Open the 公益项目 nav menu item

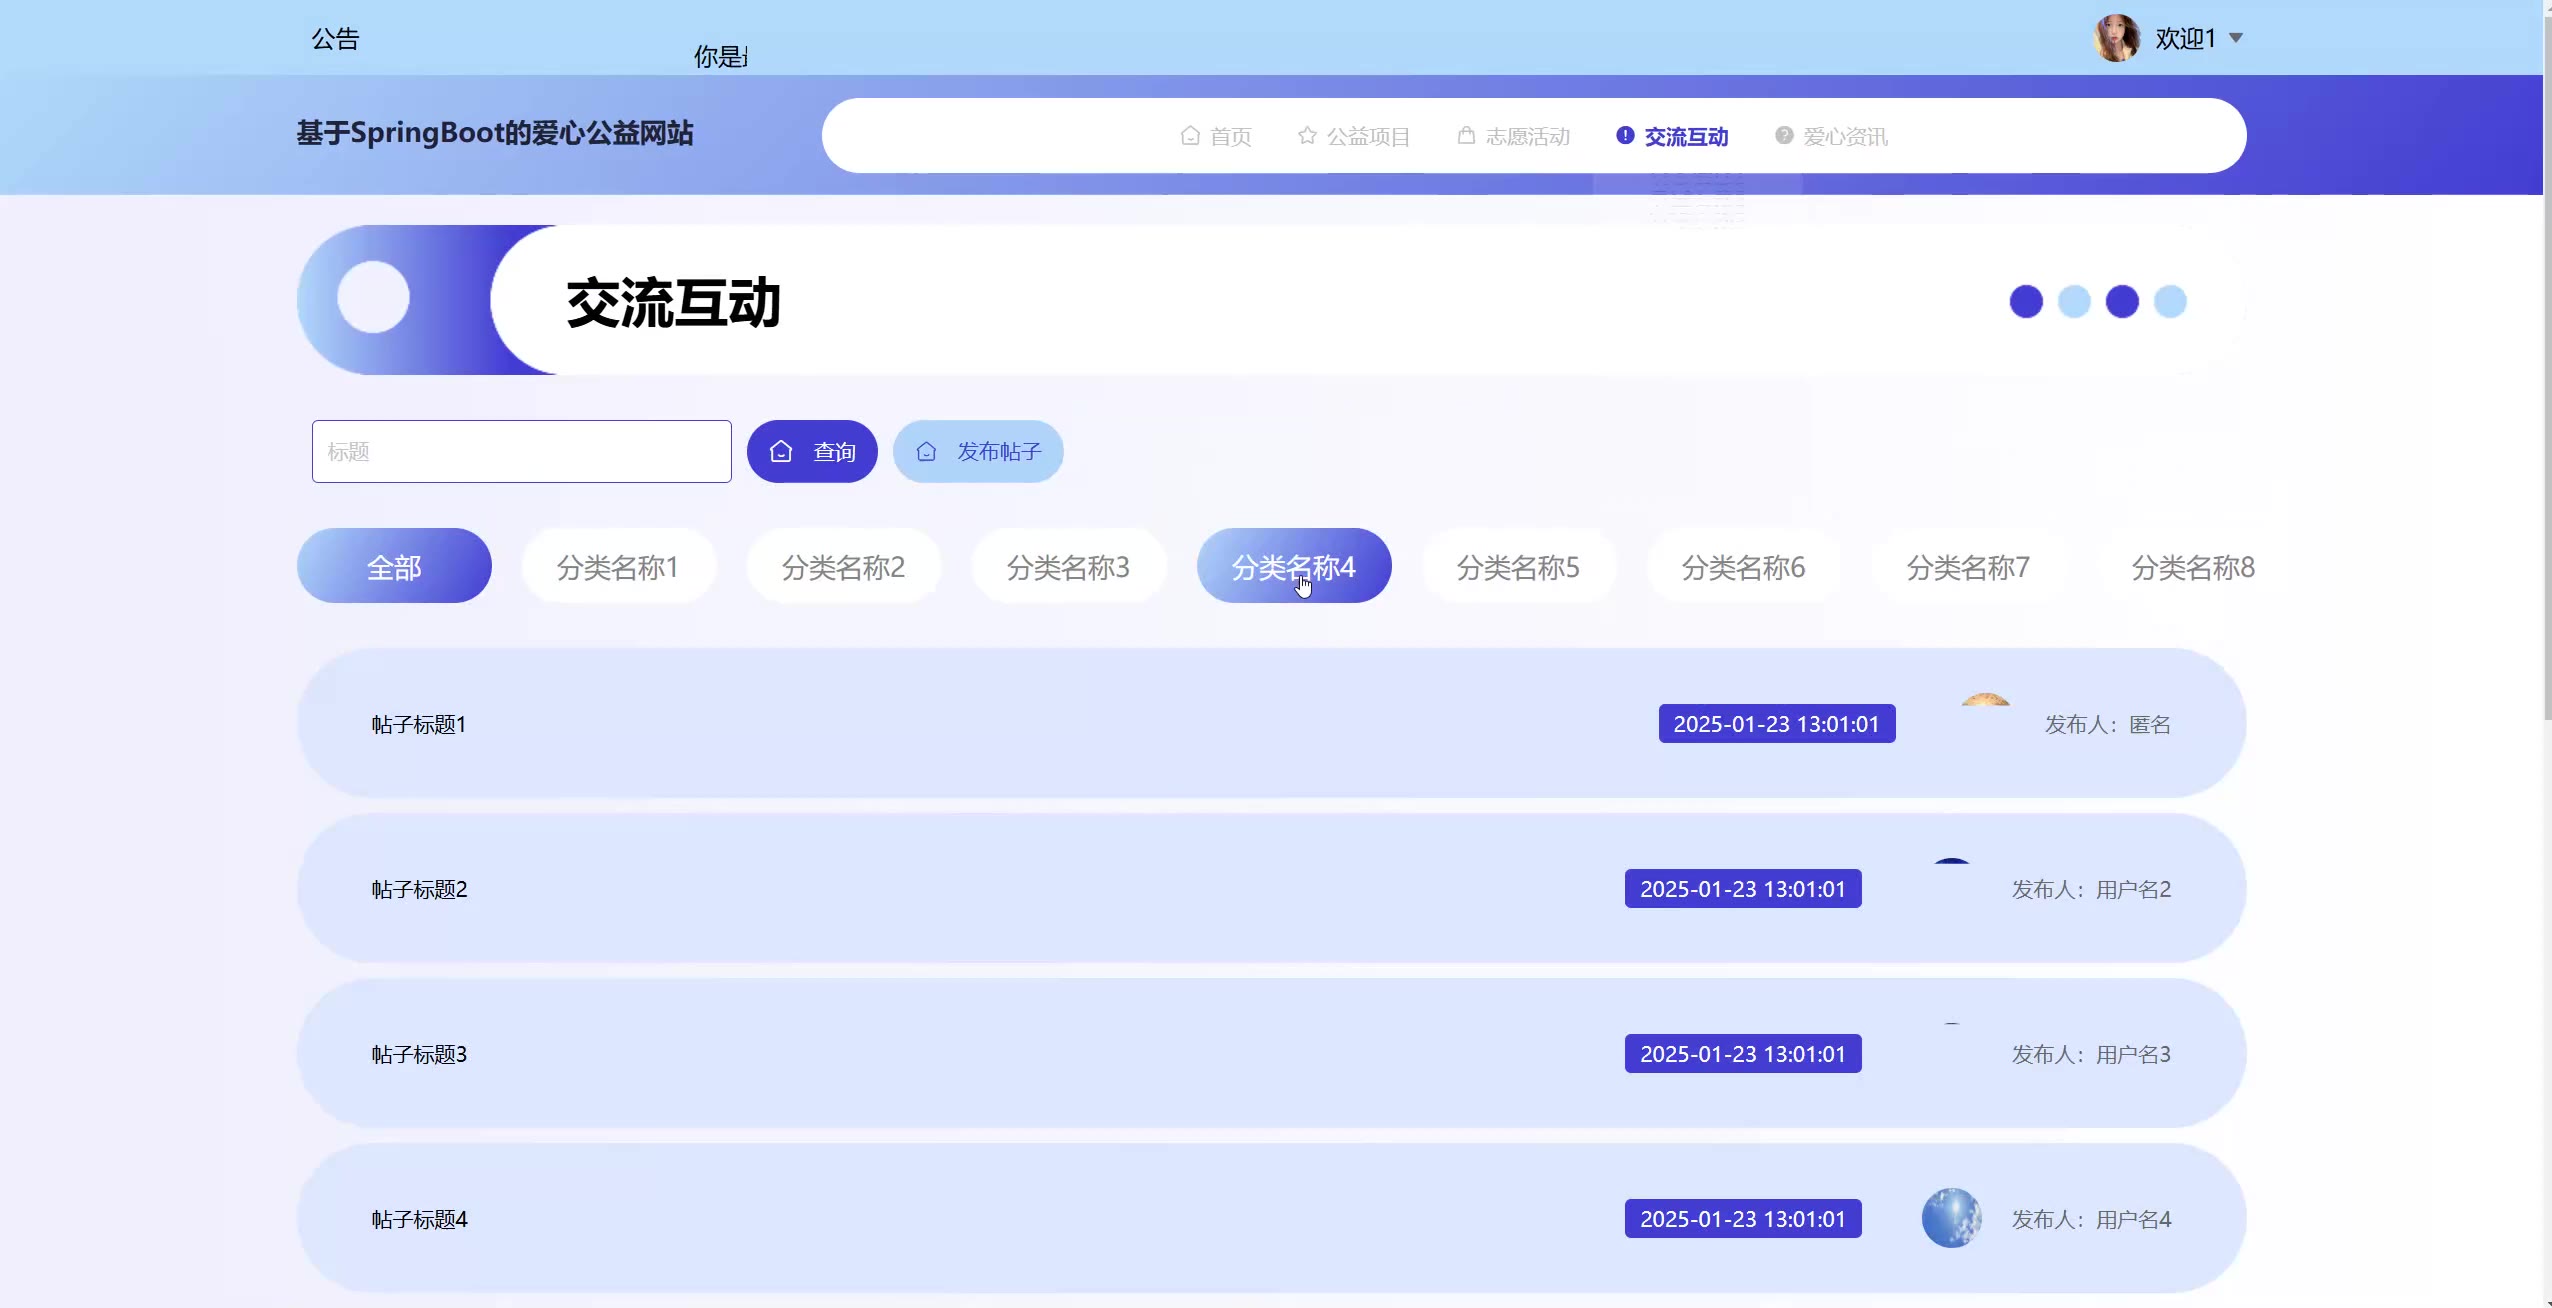point(1368,137)
